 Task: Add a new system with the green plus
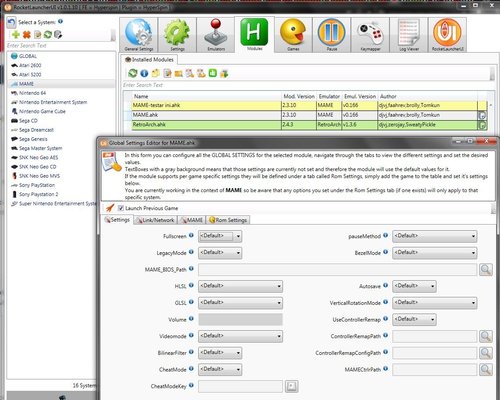point(16,34)
